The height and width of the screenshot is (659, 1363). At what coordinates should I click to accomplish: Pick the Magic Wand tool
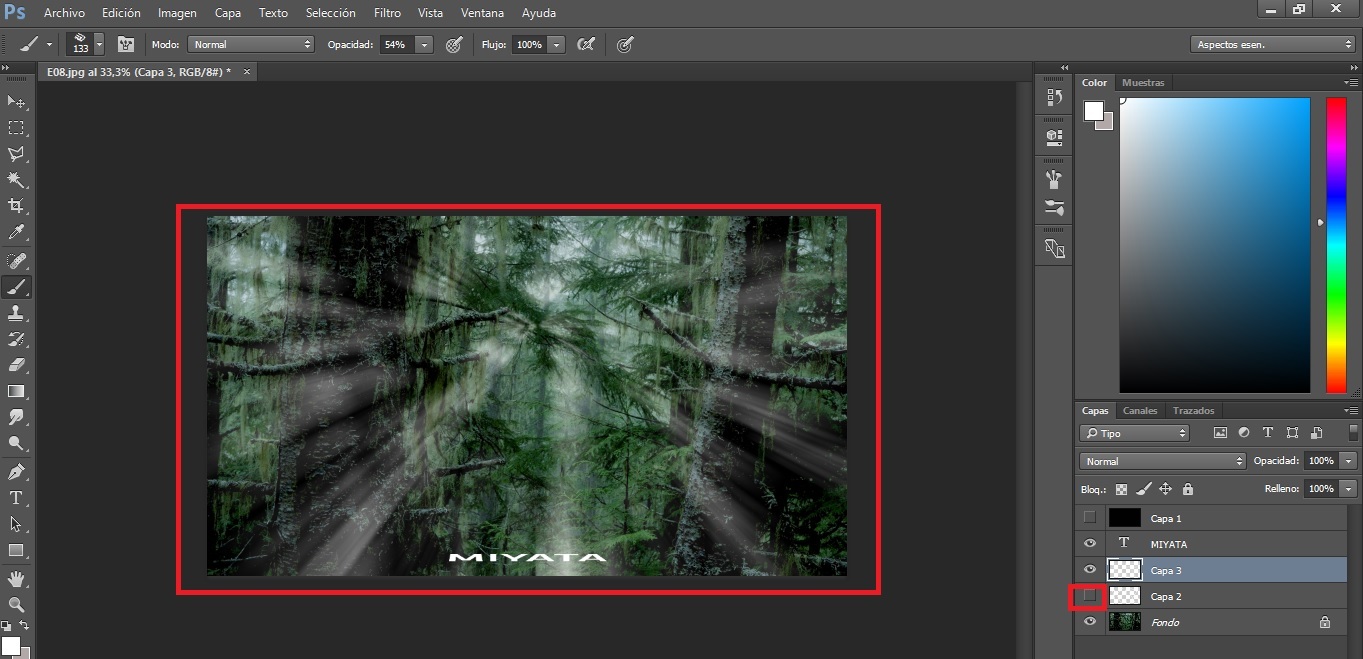coord(16,180)
